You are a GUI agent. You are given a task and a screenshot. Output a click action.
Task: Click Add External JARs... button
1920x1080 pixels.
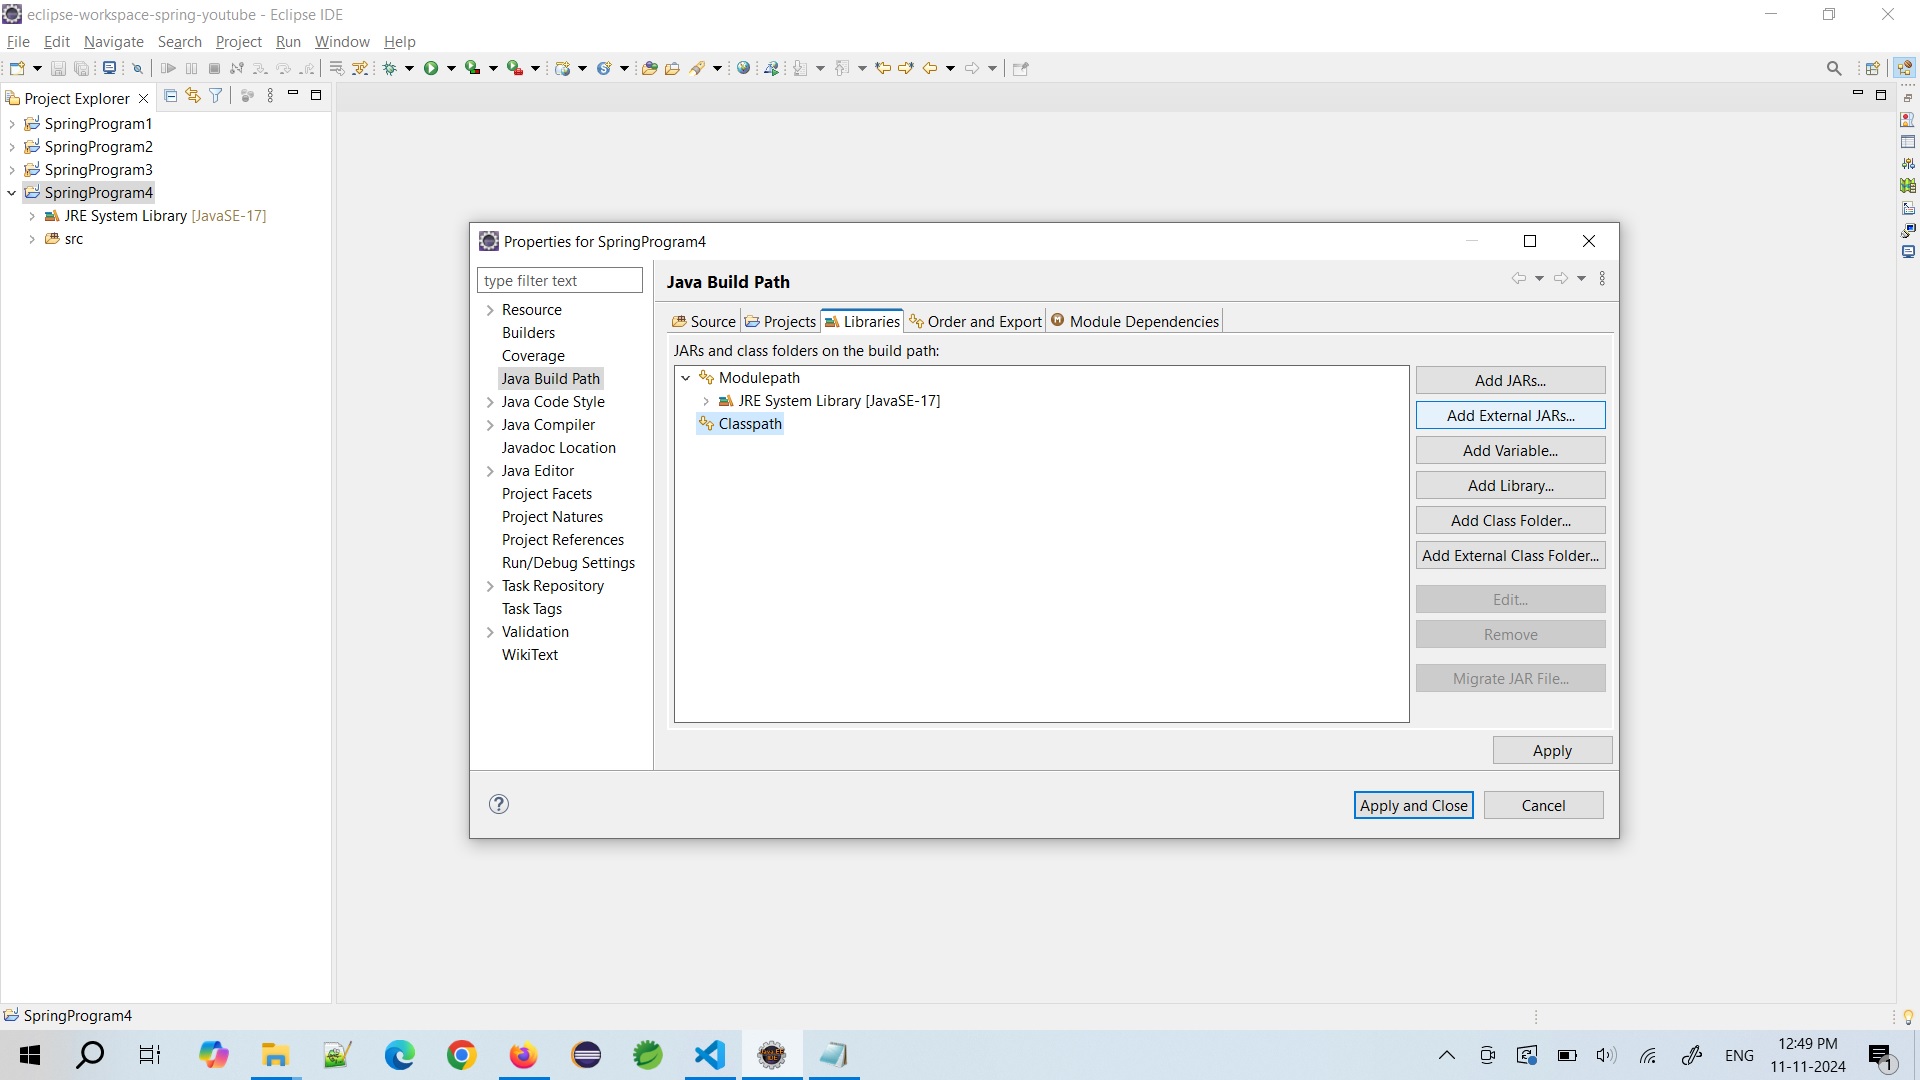pyautogui.click(x=1510, y=415)
